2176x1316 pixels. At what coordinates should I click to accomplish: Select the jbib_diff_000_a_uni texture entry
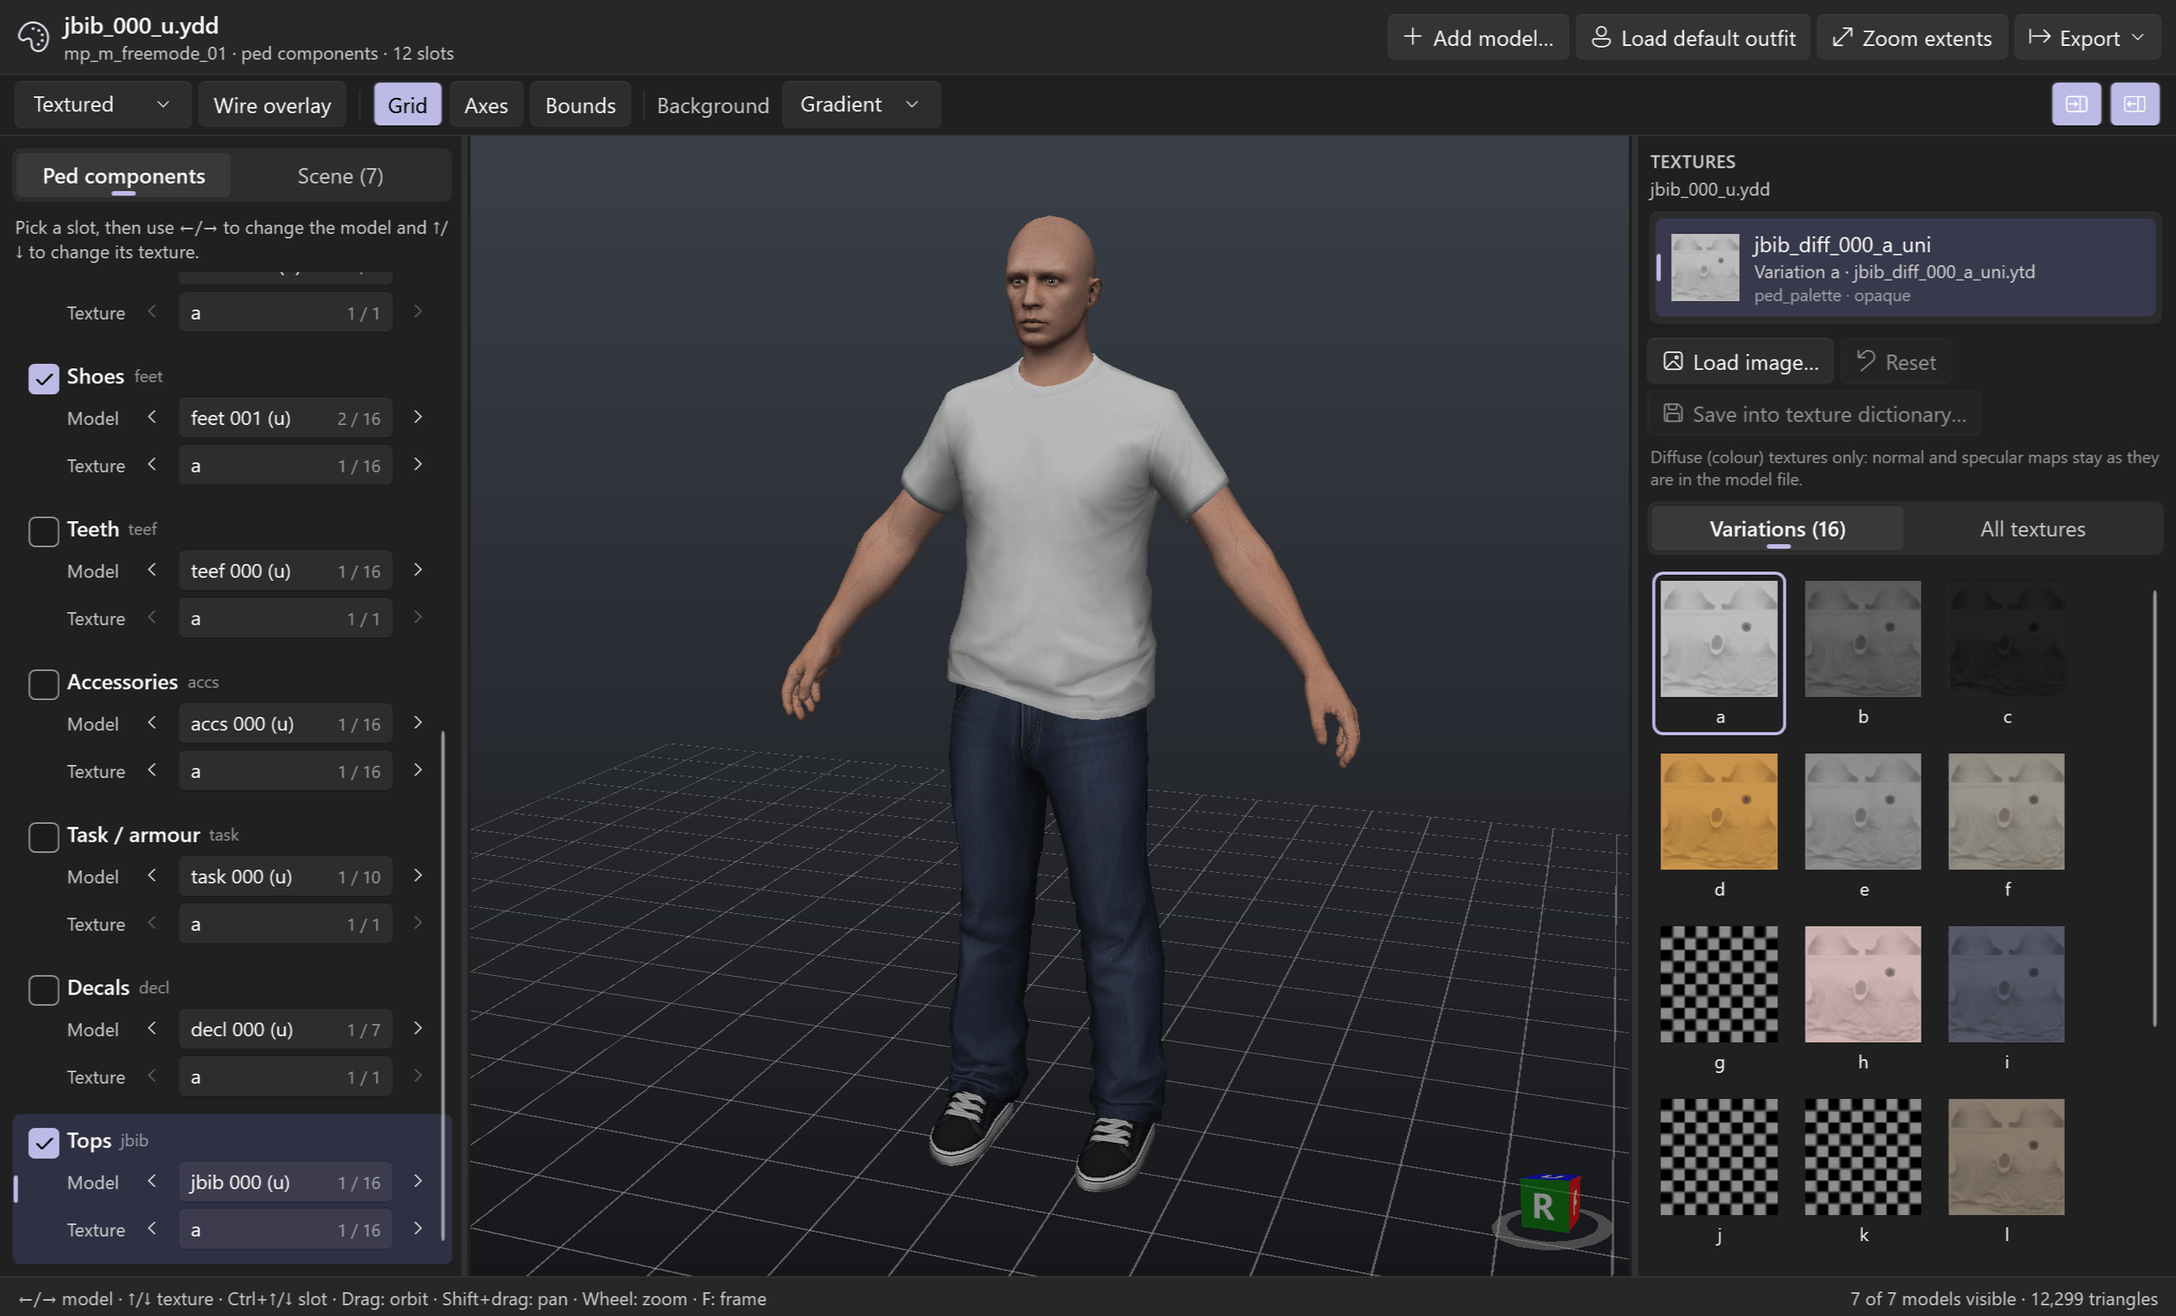tap(1904, 268)
